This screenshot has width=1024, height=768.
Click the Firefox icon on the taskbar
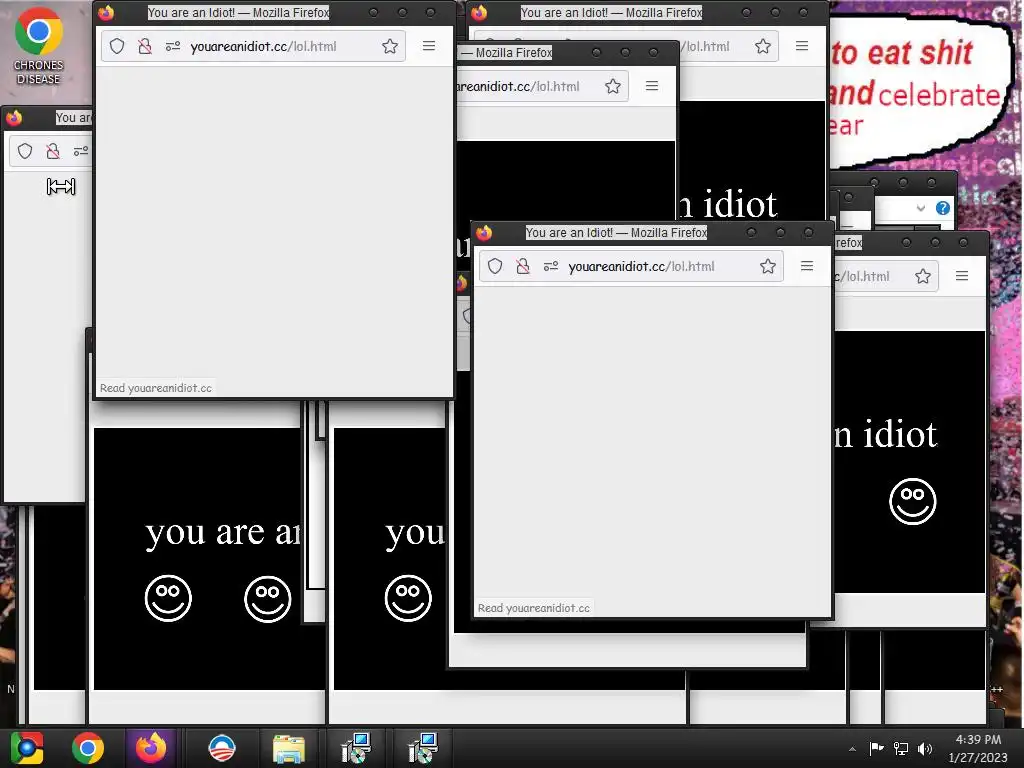pos(151,748)
